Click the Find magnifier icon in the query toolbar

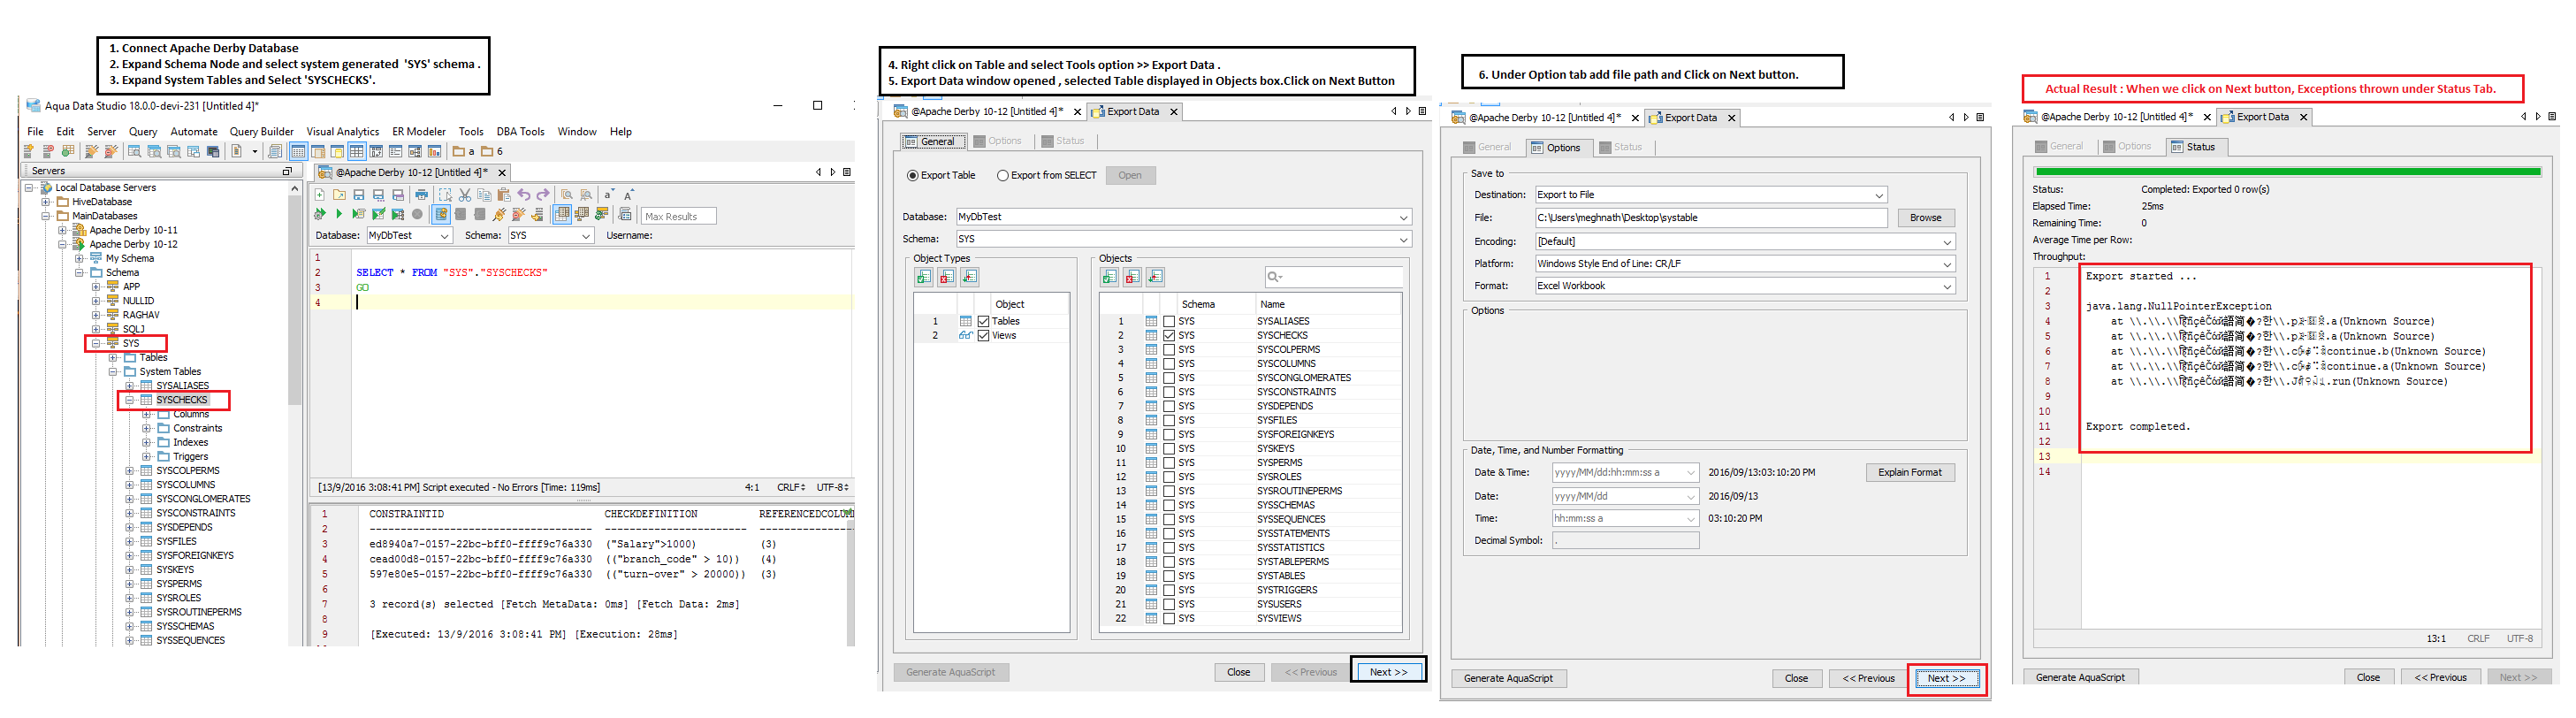click(568, 195)
